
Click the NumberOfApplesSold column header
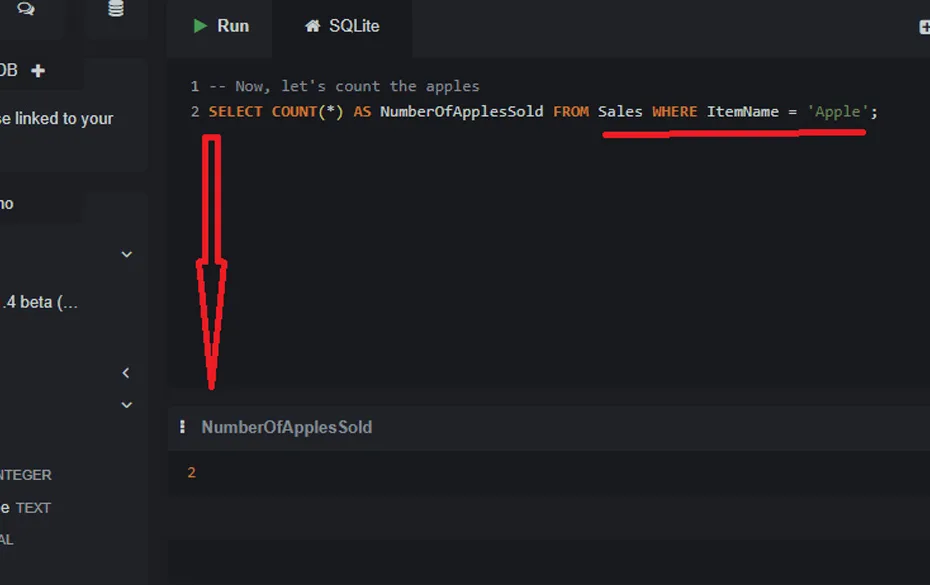pyautogui.click(x=286, y=427)
